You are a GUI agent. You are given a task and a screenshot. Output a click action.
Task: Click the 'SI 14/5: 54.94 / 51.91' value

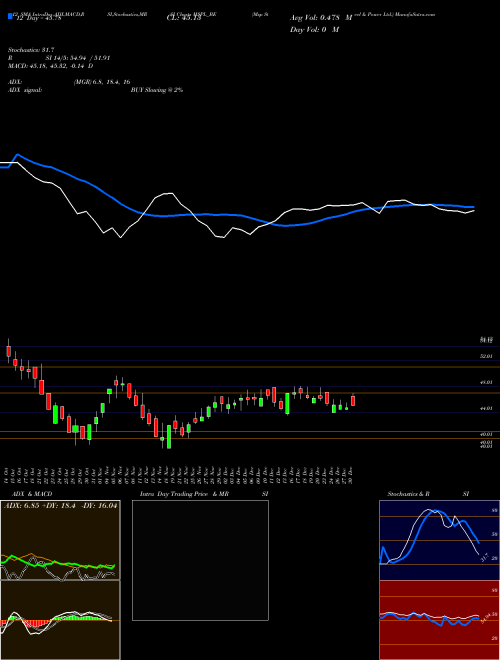click(x=77, y=58)
